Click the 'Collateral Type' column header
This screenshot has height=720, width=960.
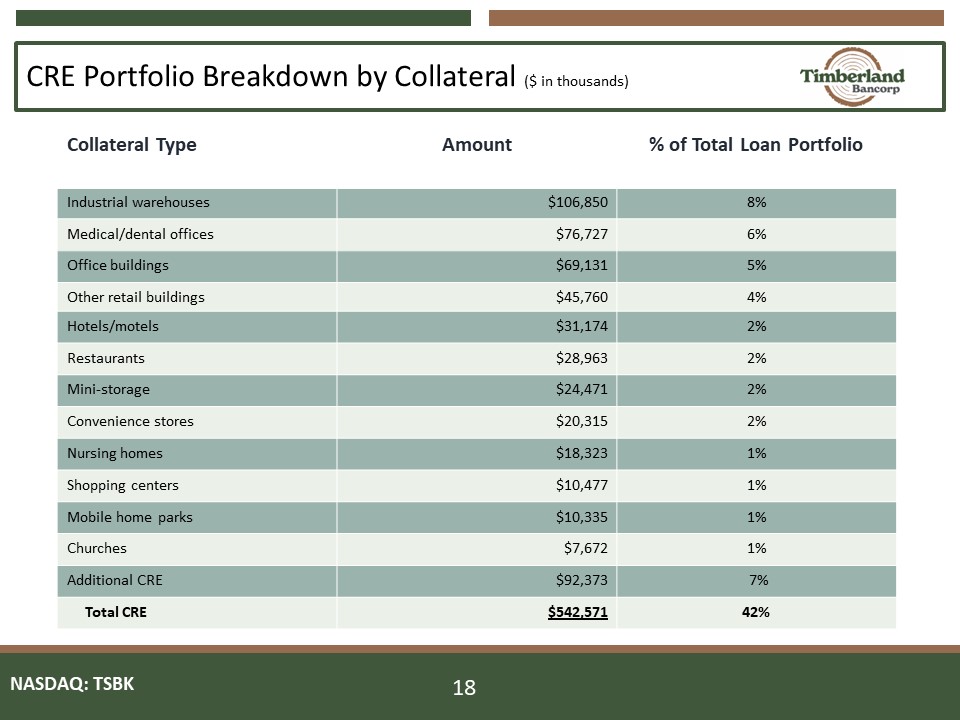point(131,145)
